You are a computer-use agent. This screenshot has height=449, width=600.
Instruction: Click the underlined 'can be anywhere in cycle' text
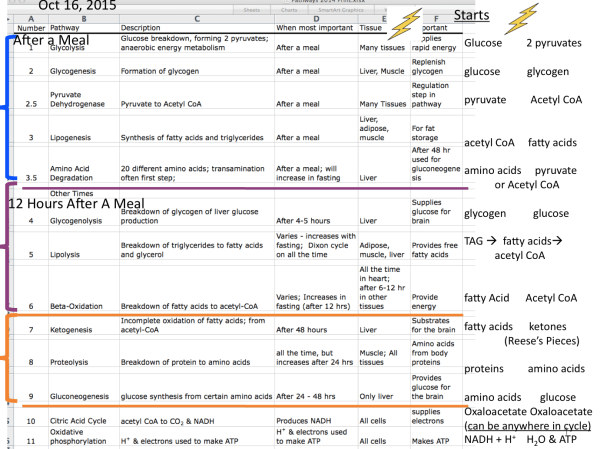click(x=528, y=425)
